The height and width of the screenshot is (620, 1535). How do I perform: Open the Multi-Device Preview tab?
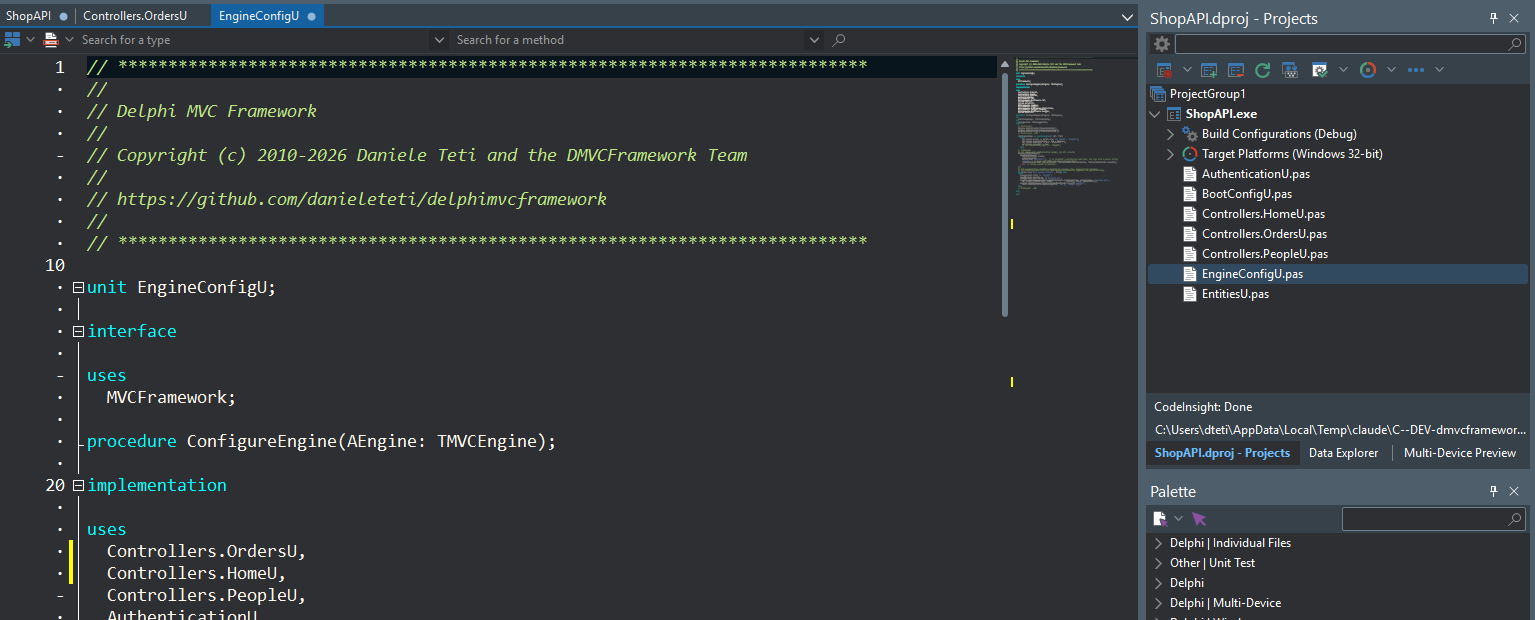(1460, 453)
